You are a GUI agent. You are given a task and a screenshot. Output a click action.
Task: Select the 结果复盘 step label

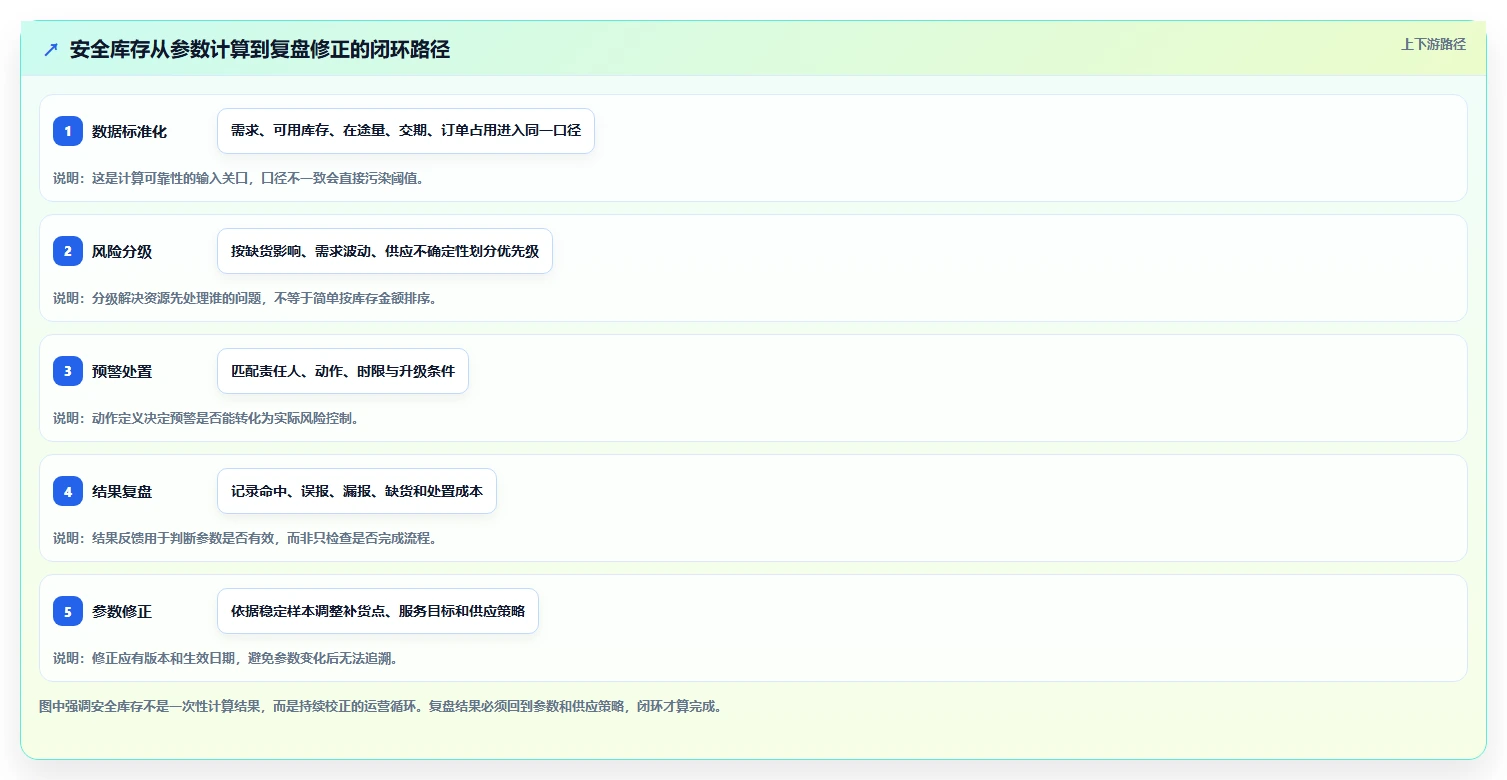coord(122,491)
